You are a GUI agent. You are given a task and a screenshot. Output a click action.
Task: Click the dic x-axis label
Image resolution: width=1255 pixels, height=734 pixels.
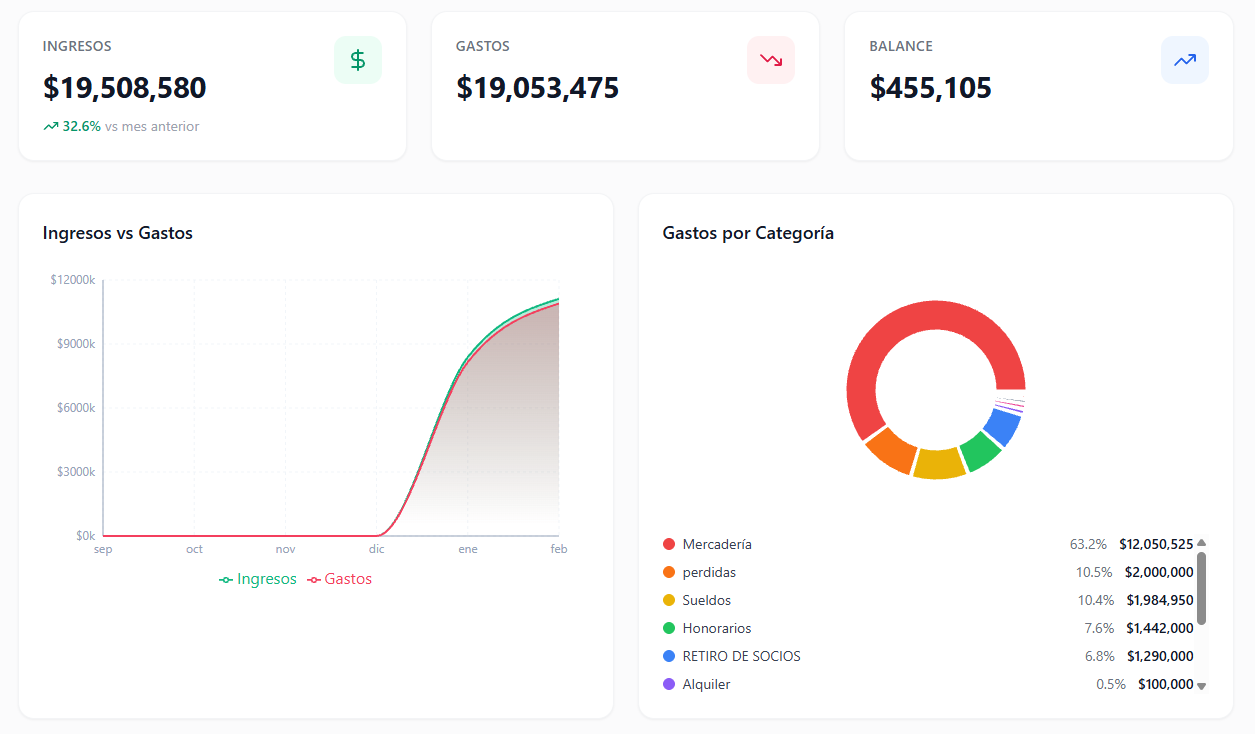pos(376,549)
